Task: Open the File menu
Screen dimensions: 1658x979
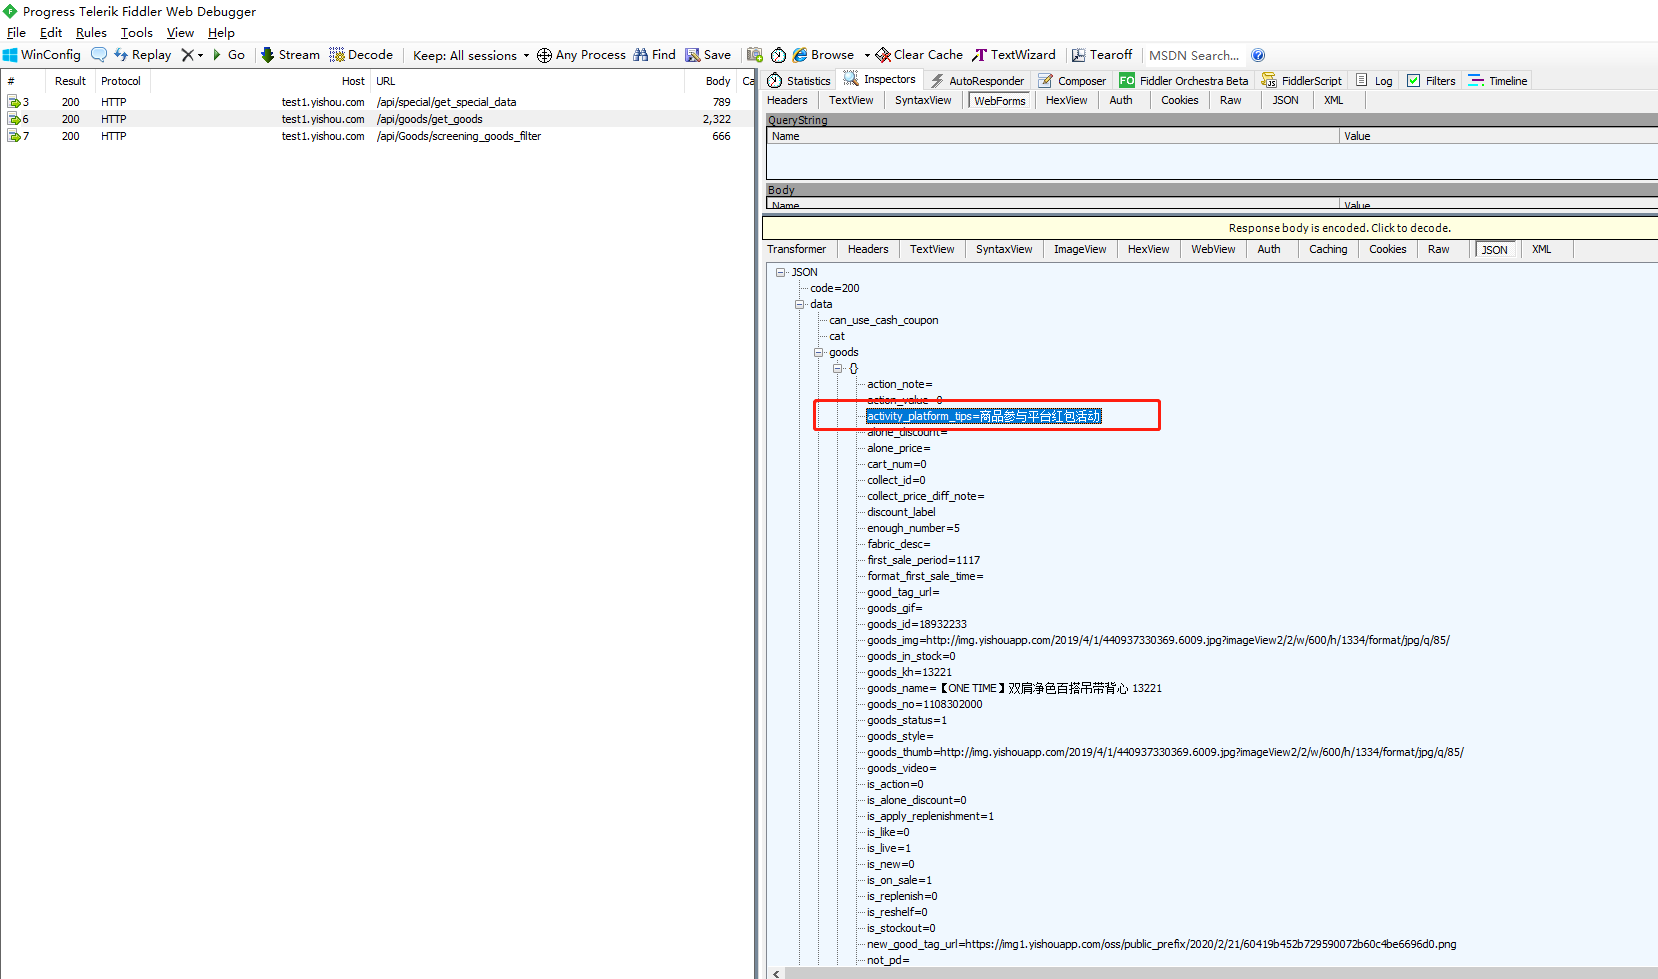Action: click(16, 33)
